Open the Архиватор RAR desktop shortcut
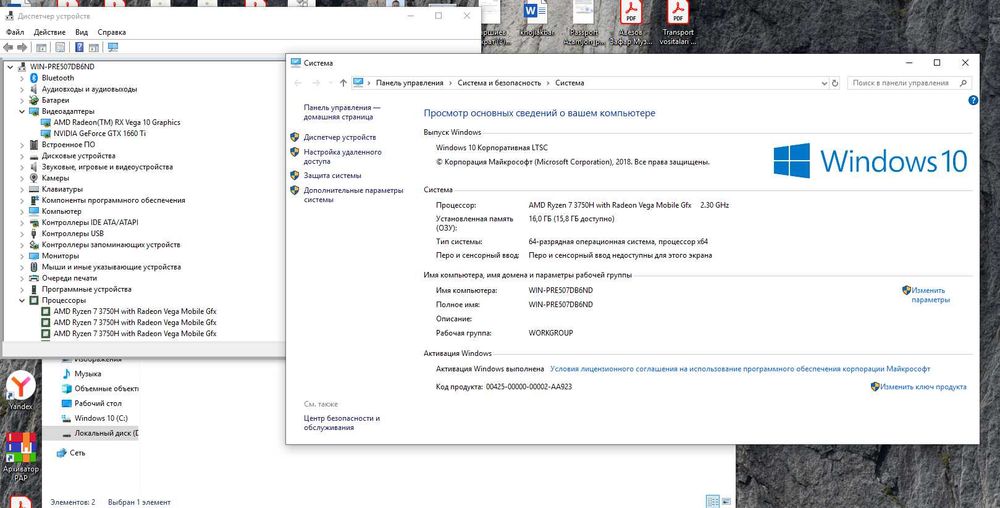This screenshot has width=1000, height=508. [x=21, y=455]
